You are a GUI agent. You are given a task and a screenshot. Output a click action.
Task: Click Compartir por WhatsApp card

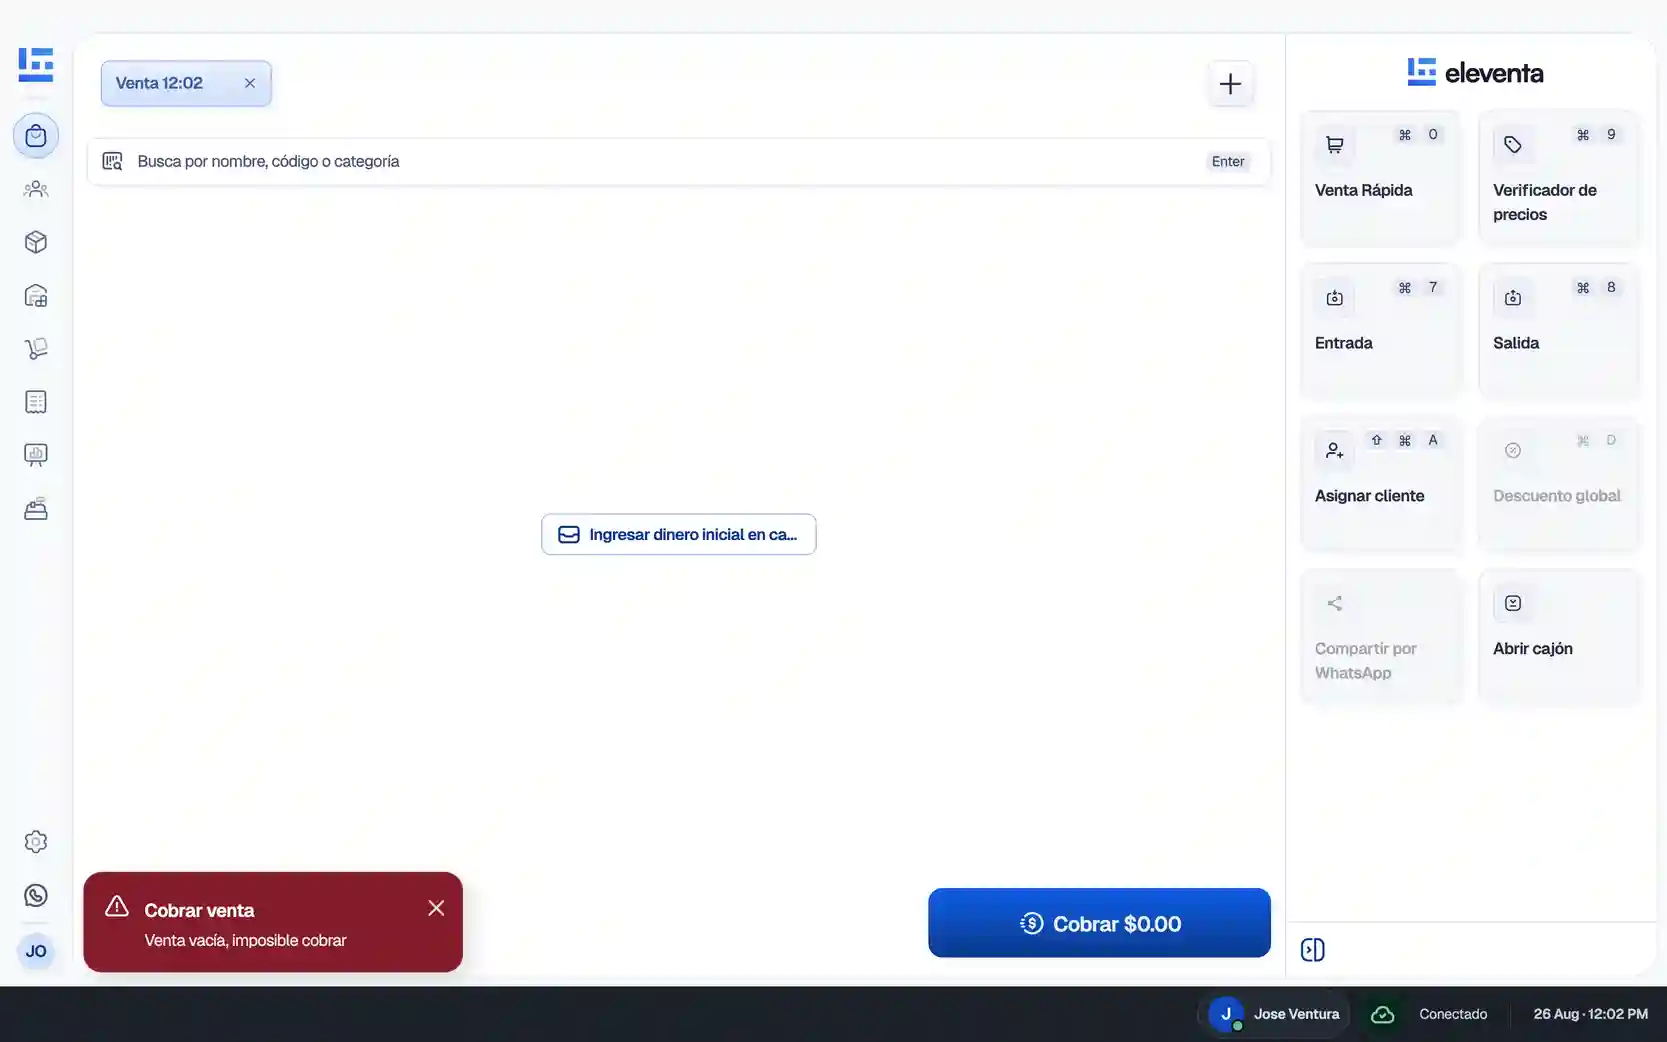1380,636
